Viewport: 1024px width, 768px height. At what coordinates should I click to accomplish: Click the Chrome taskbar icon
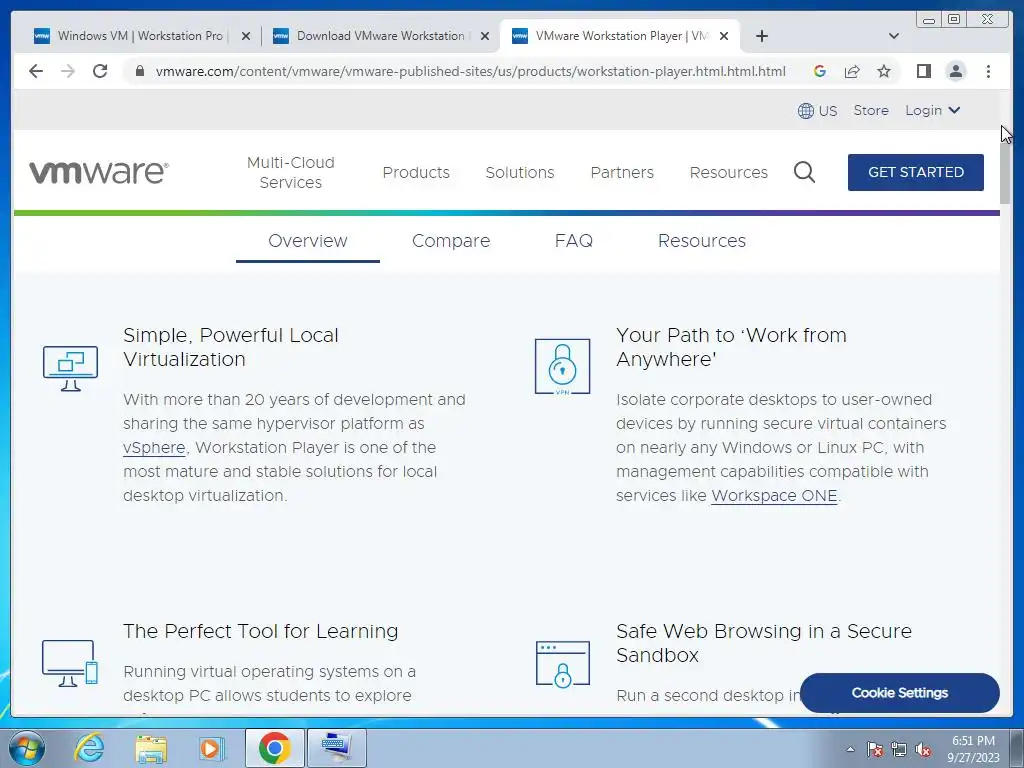coord(274,748)
